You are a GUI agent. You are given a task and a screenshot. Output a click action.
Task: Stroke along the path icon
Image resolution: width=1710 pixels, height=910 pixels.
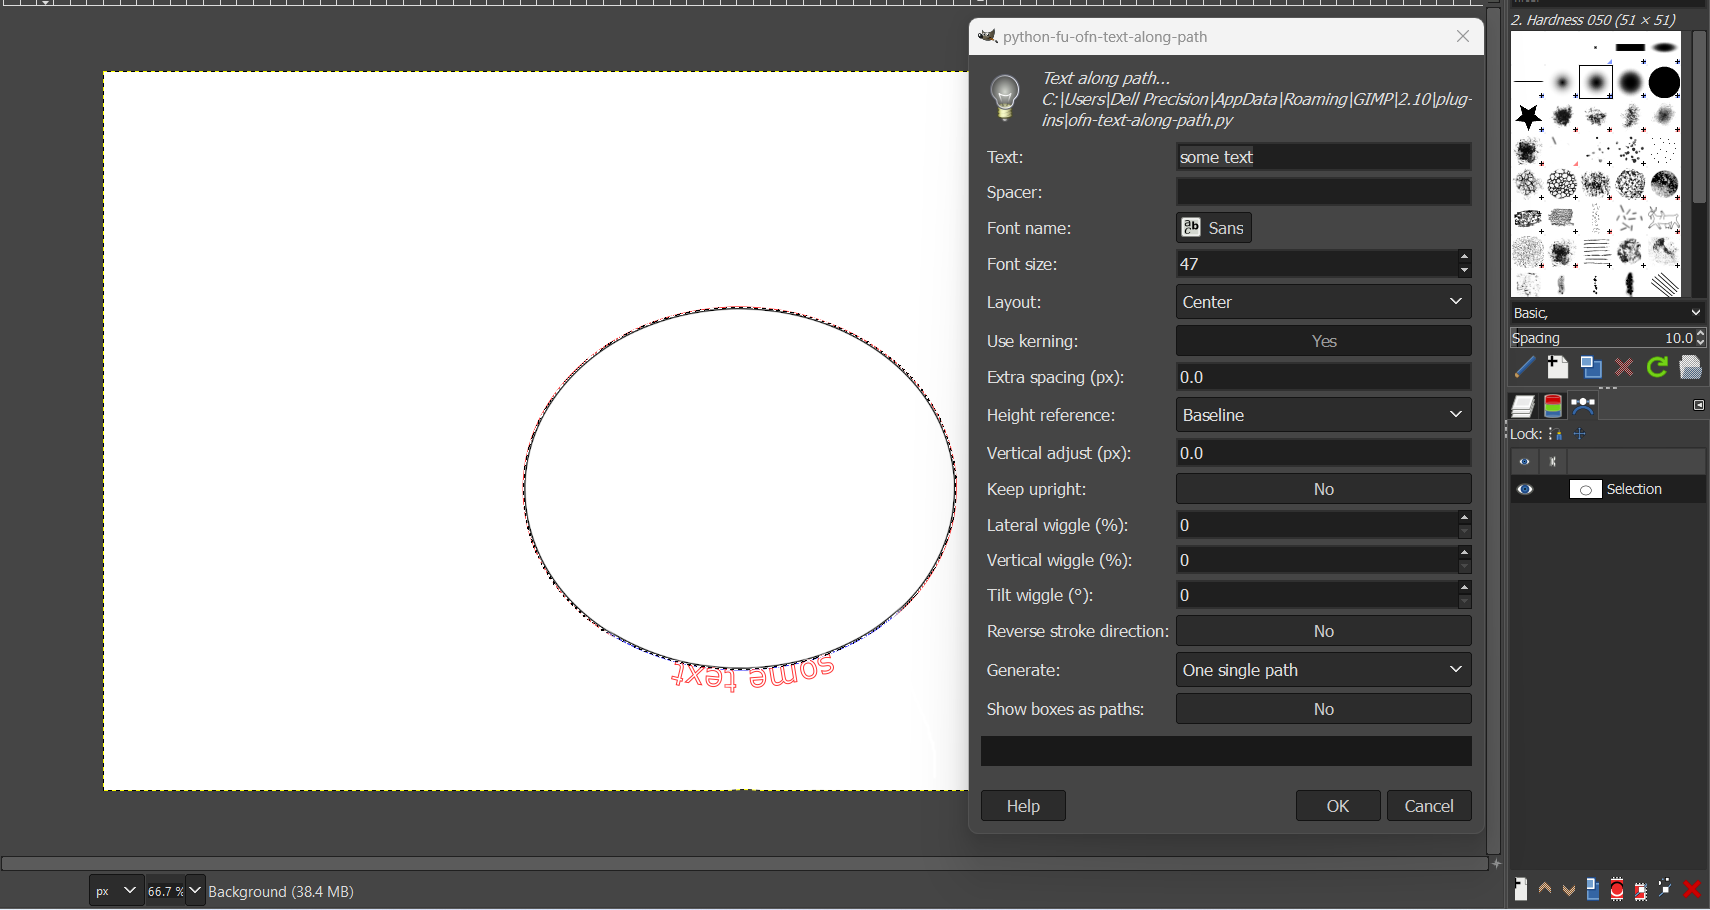click(x=1665, y=889)
